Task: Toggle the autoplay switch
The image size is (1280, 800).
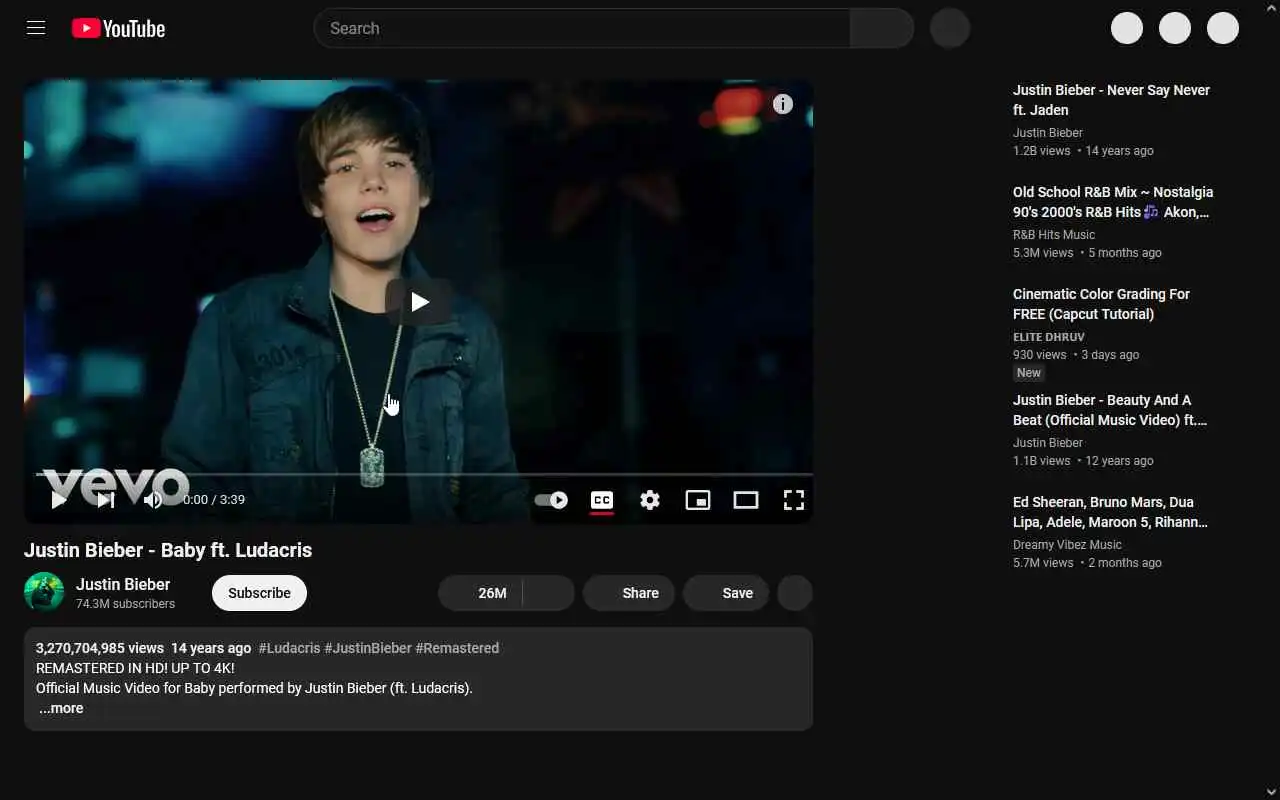Action: 551,500
